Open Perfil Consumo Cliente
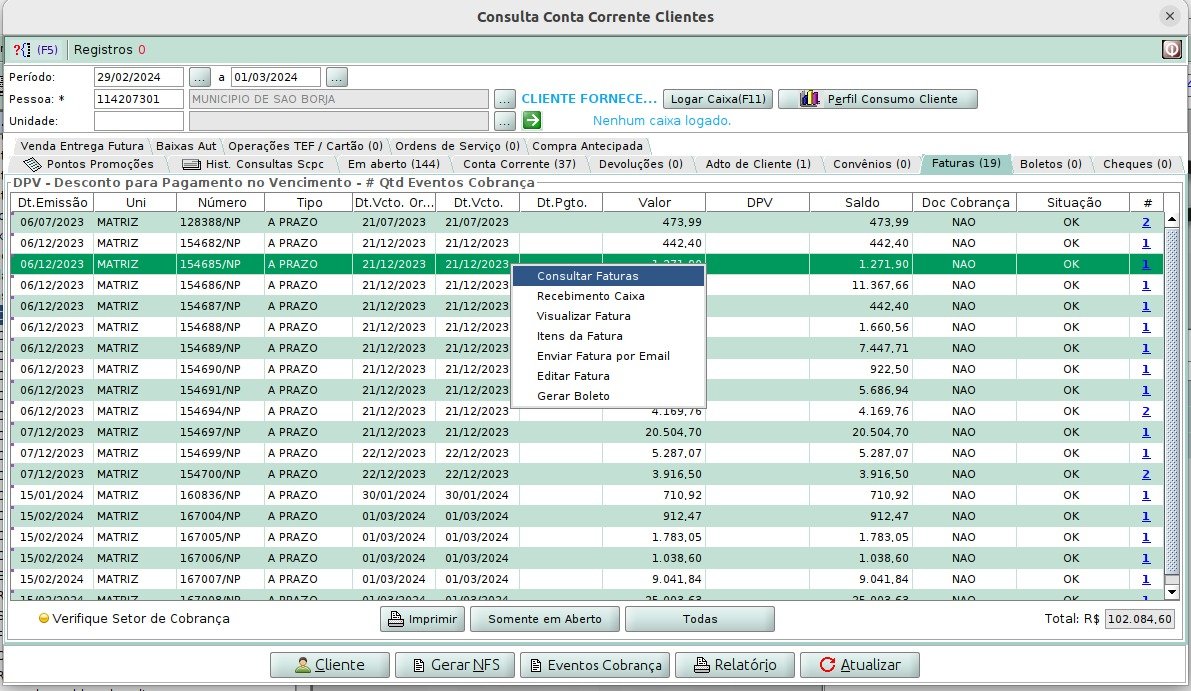Screen dimensions: 1191x691 click(x=877, y=99)
